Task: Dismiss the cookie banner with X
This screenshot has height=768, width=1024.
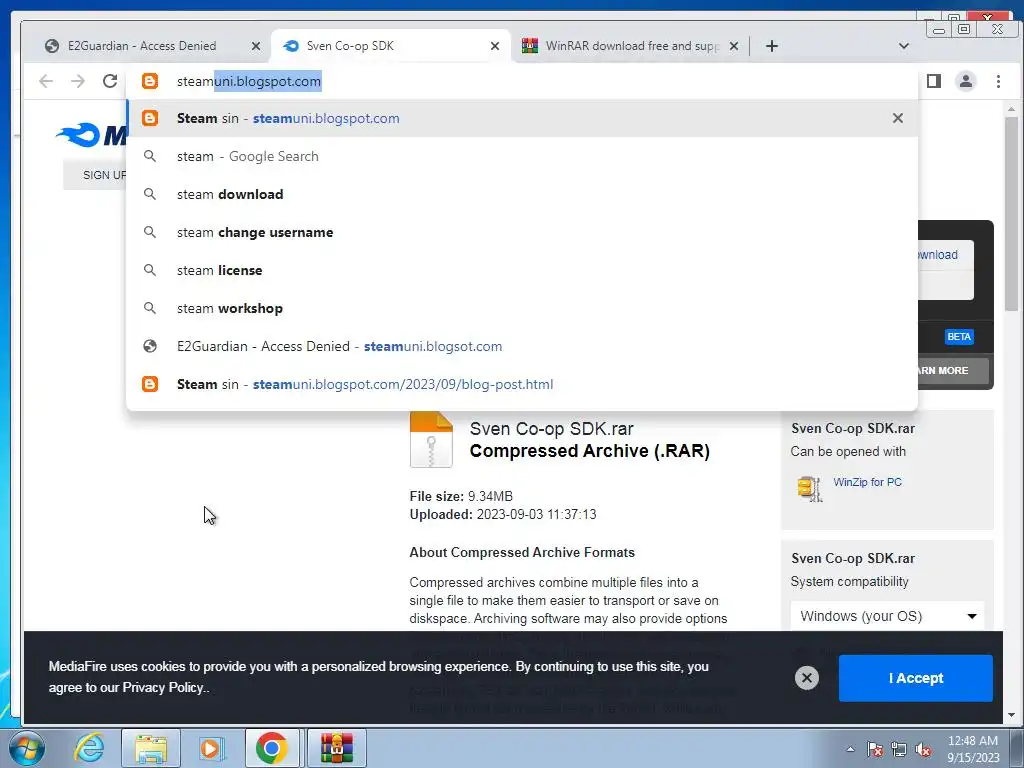Action: point(807,678)
